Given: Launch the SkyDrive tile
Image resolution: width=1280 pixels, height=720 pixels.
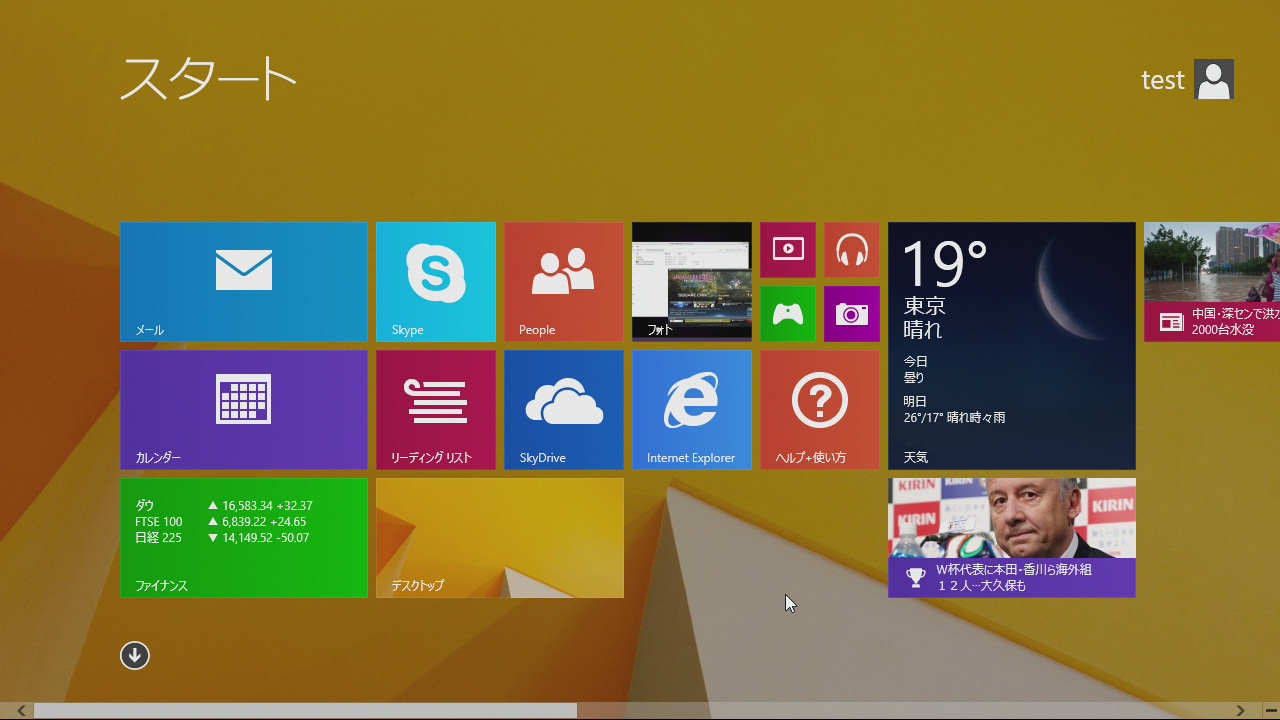Looking at the screenshot, I should pos(564,410).
